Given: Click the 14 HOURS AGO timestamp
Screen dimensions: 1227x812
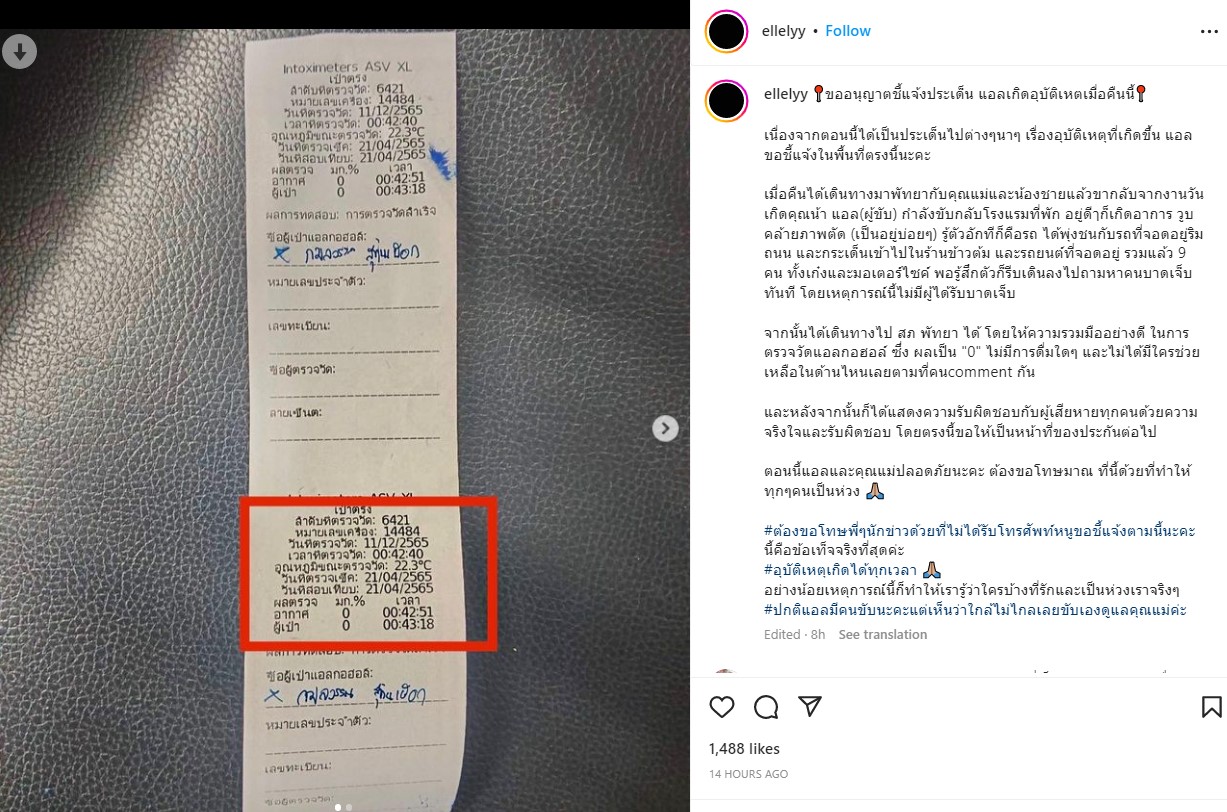Looking at the screenshot, I should point(748,773).
